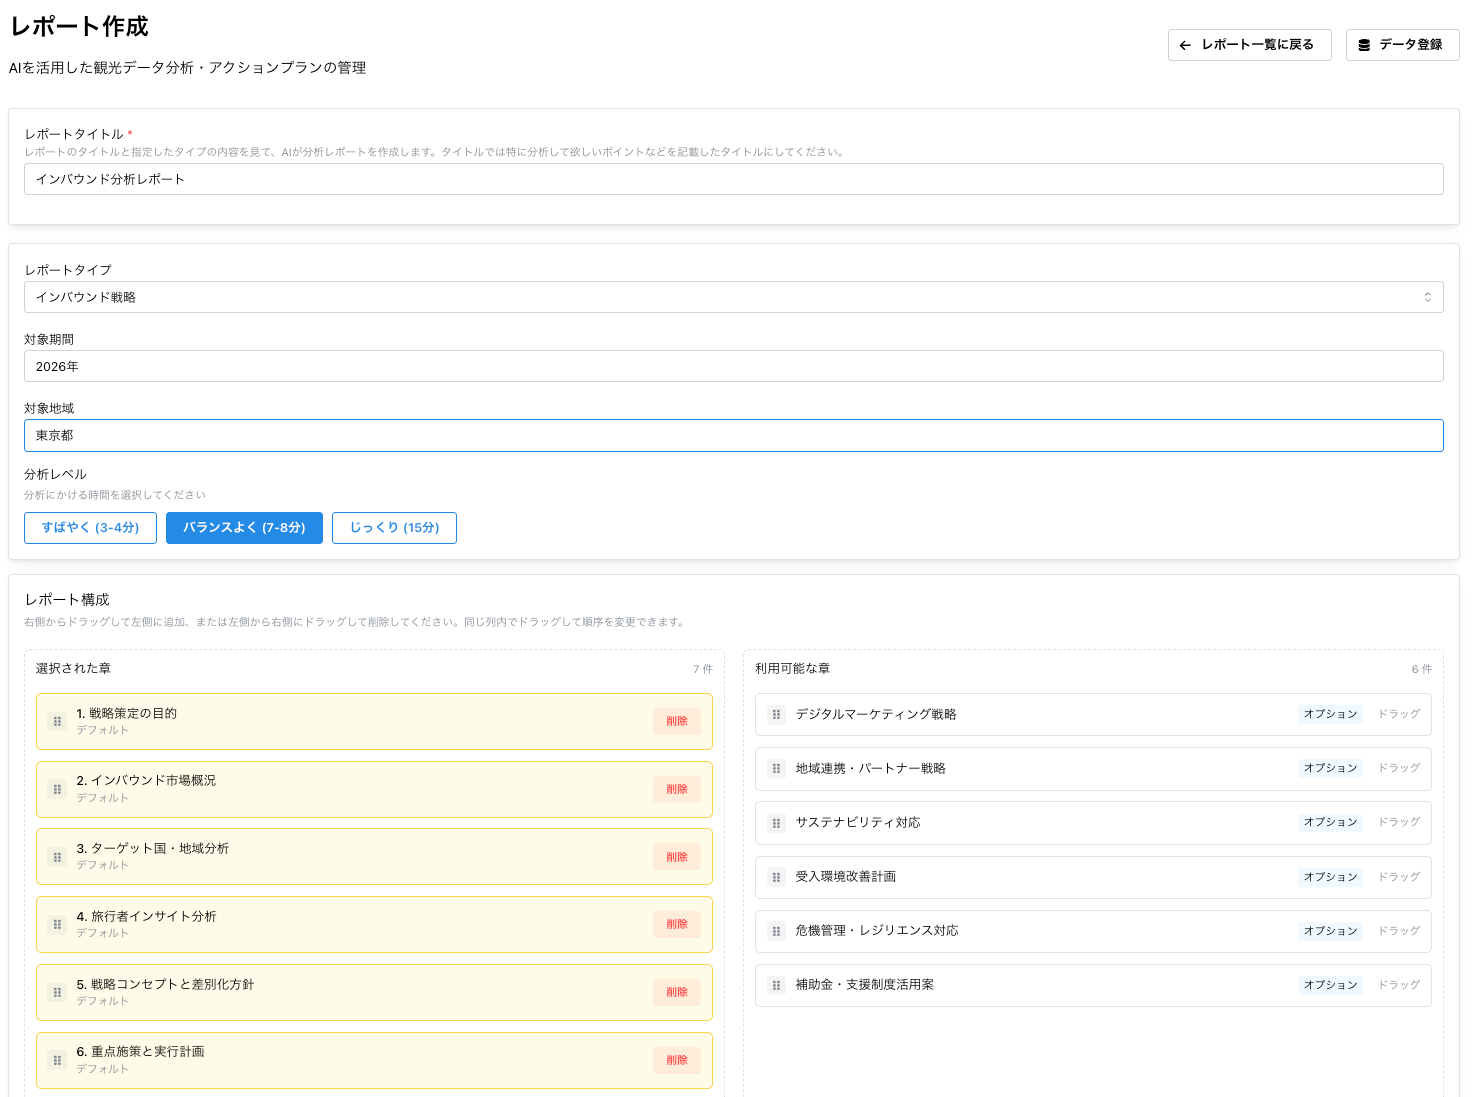The height and width of the screenshot is (1097, 1472).
Task: Click chapter title 戦略コンセプトと差別化方針
Action: (165, 984)
